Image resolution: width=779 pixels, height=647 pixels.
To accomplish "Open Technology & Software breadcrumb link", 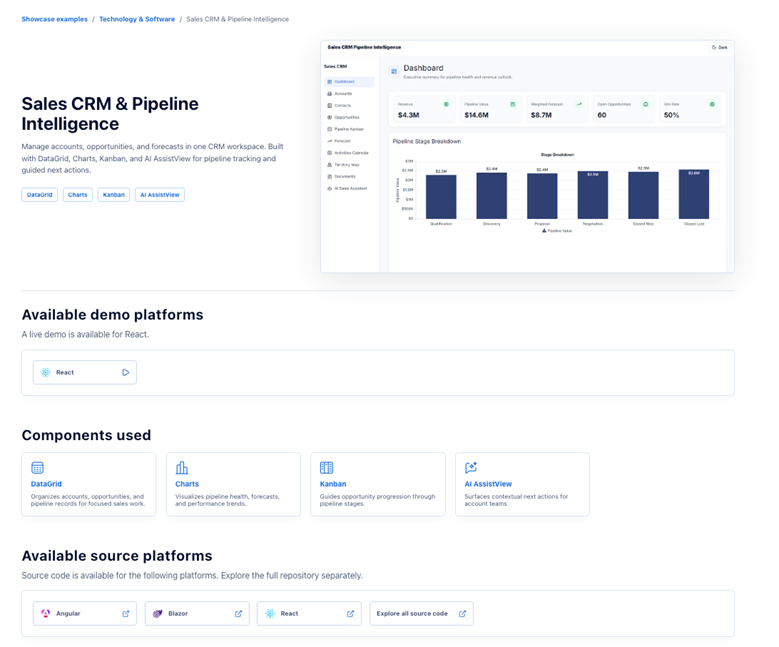I will [x=137, y=19].
